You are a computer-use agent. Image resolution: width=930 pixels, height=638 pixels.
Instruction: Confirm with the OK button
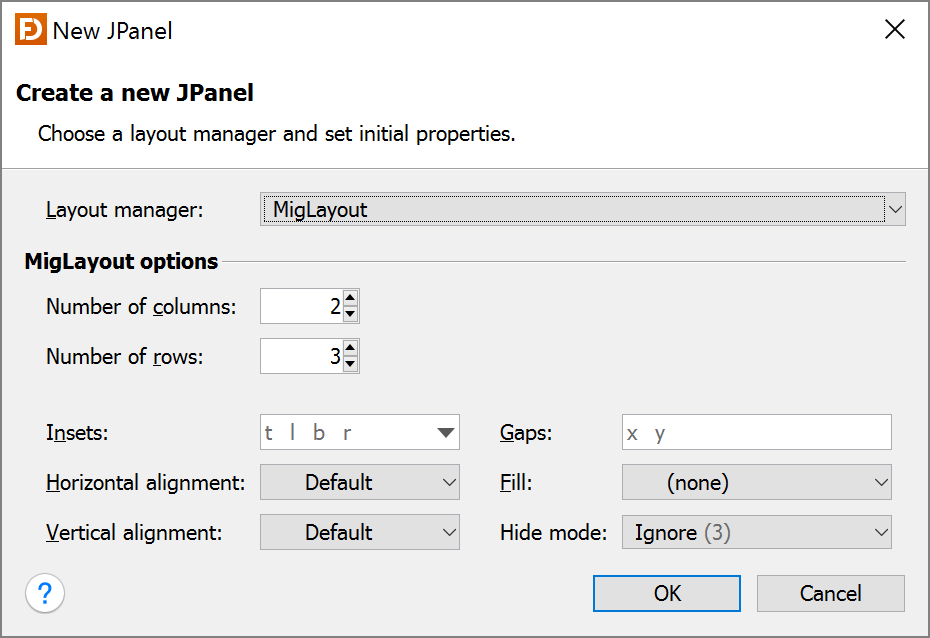667,593
